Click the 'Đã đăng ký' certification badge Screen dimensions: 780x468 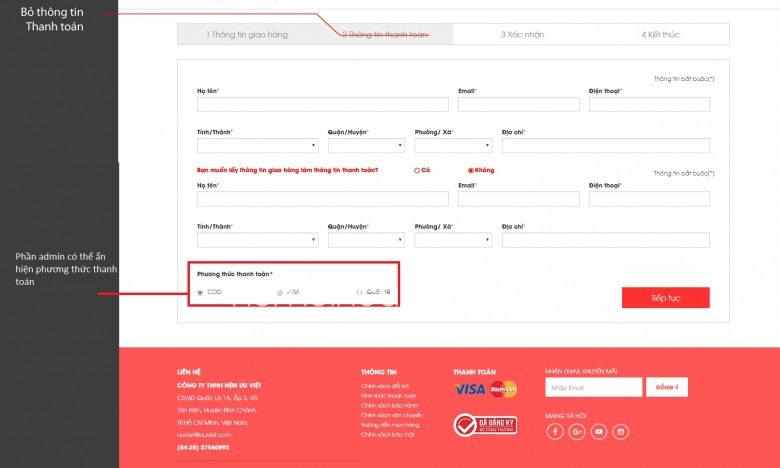[x=485, y=425]
